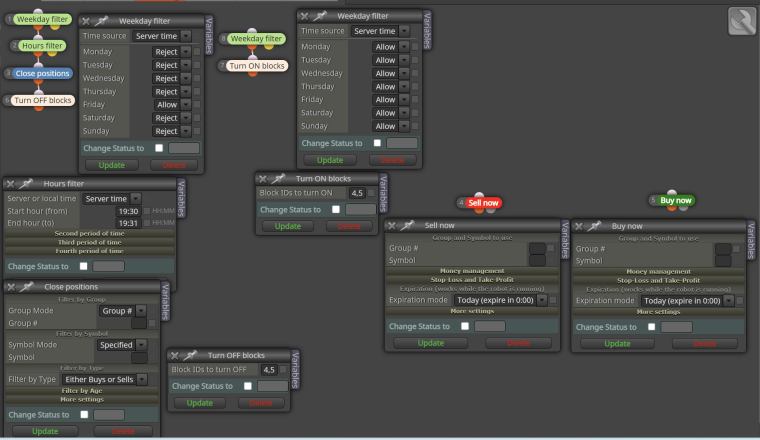Click Update in left Weekday filter (Friday Allow)
This screenshot has width=760, height=440.
point(111,165)
